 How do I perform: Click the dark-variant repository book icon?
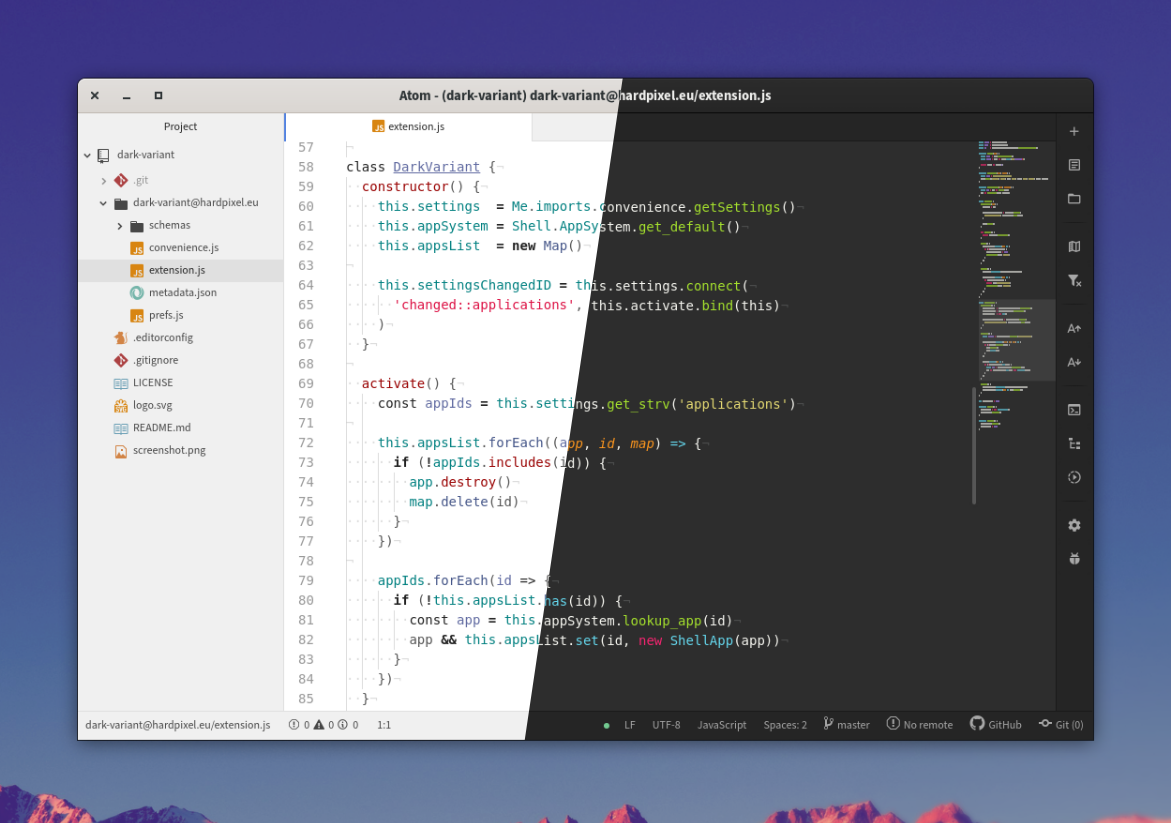pos(104,155)
